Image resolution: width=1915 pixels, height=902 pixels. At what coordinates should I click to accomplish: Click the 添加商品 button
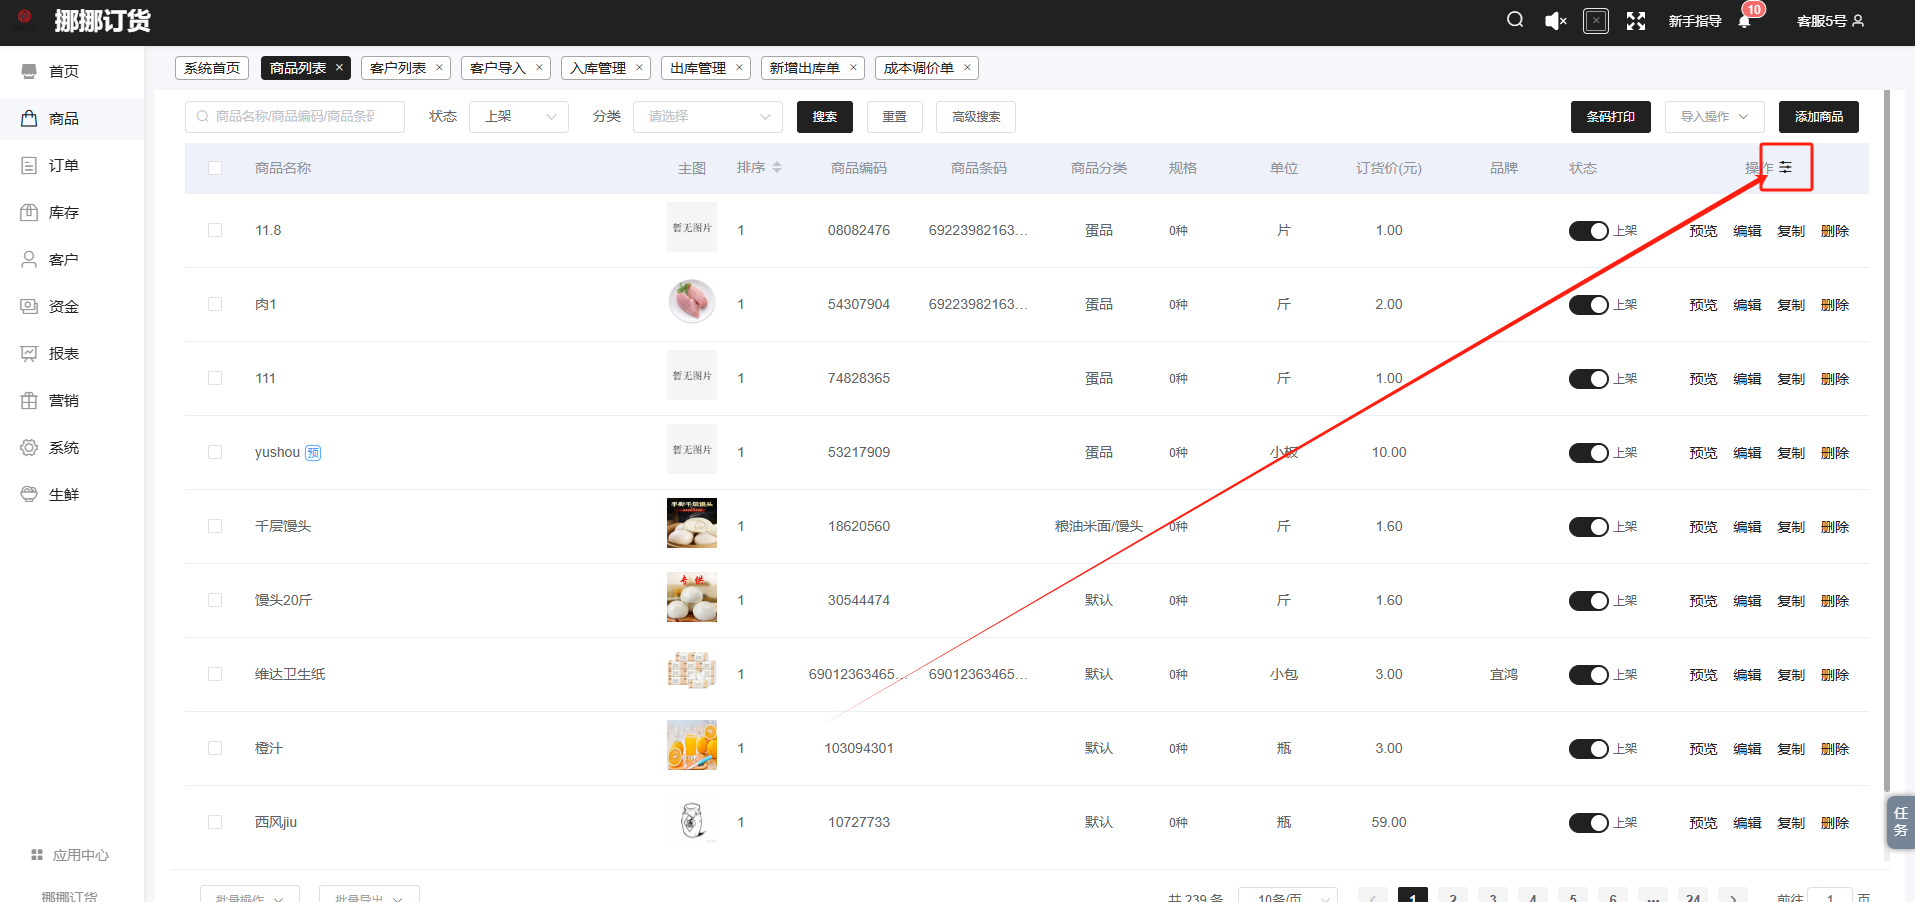(x=1818, y=117)
